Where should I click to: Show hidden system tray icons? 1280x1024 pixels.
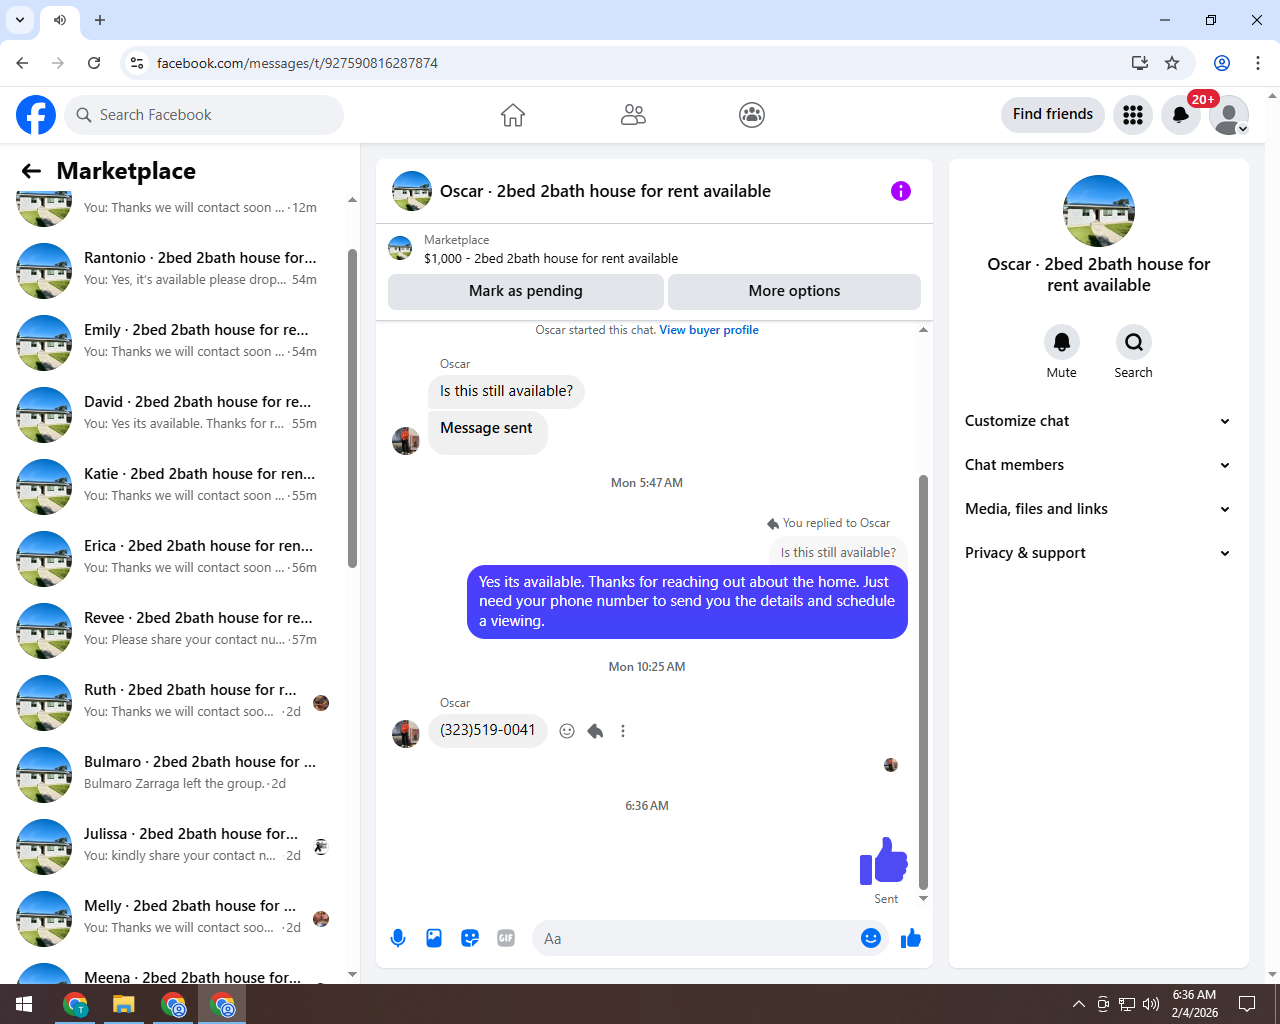coord(1078,1004)
